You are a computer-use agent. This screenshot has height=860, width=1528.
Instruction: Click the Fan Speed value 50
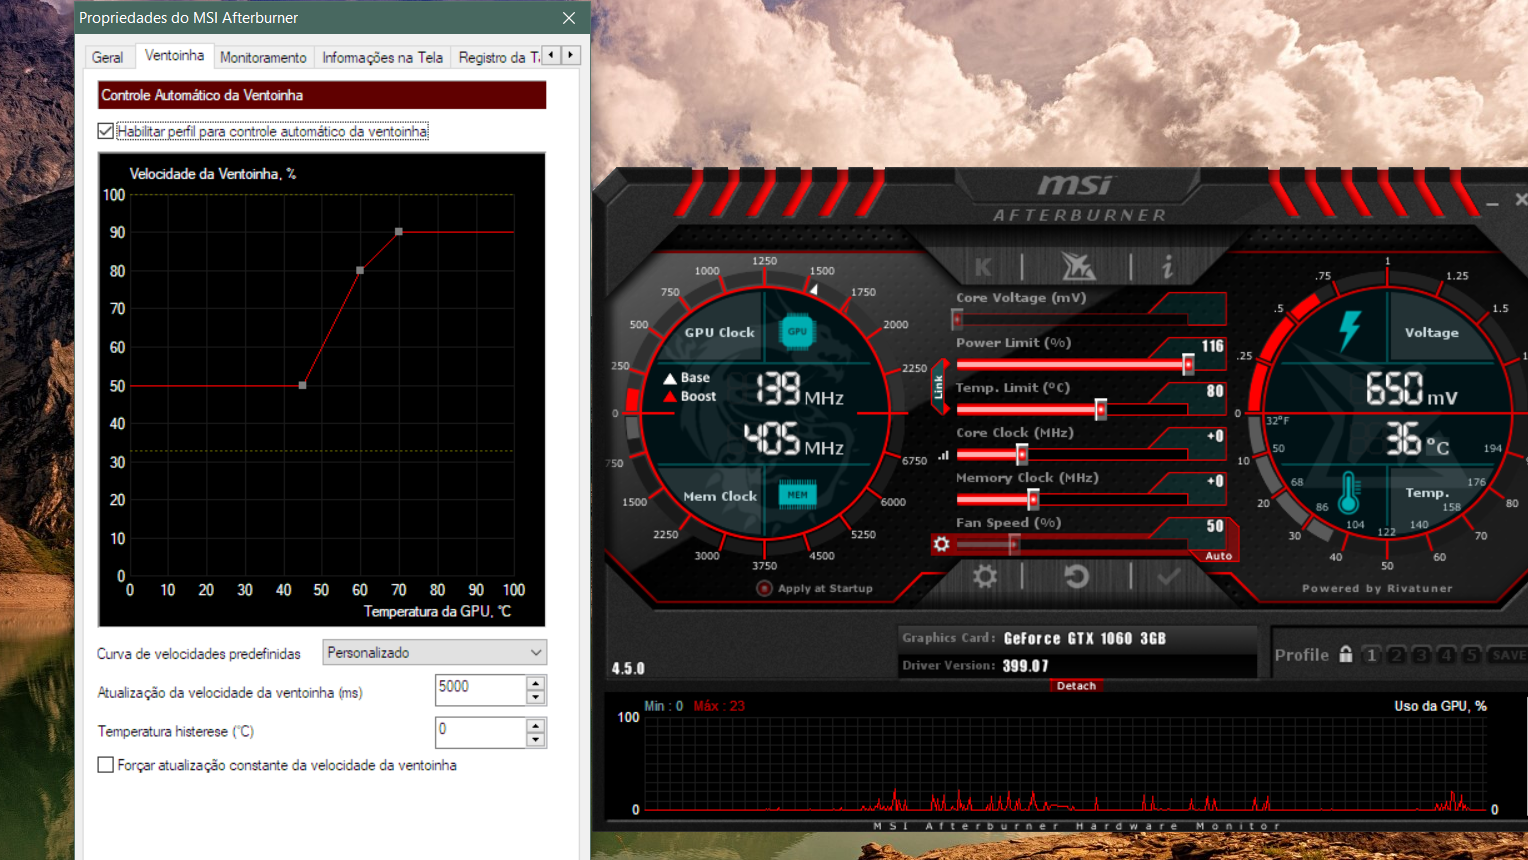1215,526
